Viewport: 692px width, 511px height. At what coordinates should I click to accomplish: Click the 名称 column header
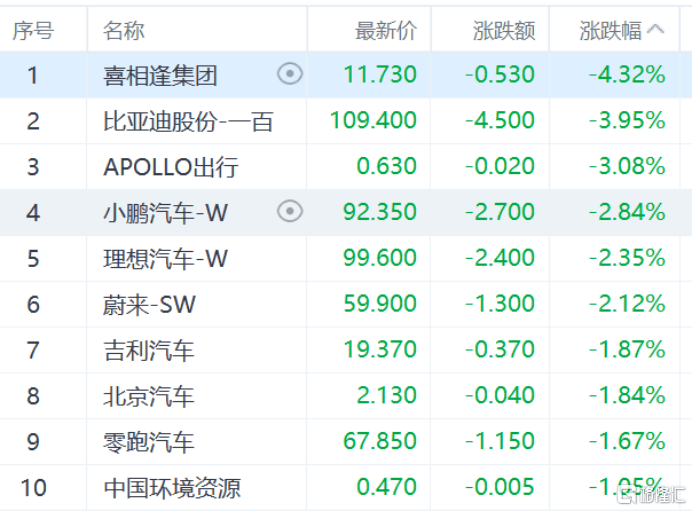(x=124, y=30)
